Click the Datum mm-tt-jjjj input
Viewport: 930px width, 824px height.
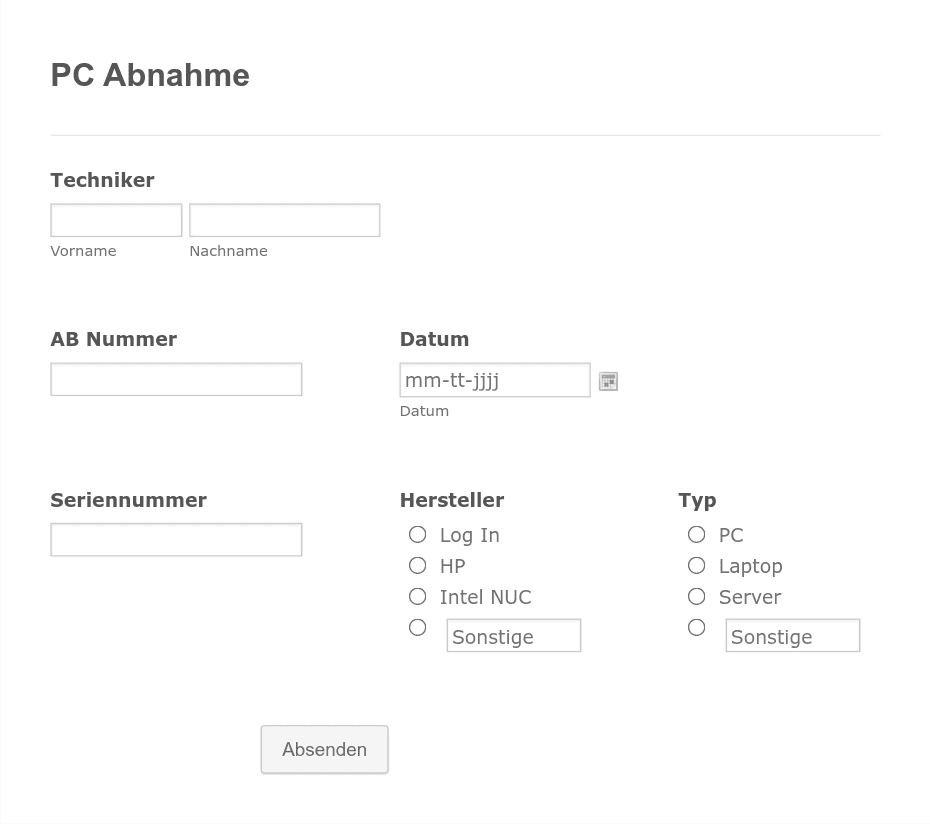click(x=495, y=380)
